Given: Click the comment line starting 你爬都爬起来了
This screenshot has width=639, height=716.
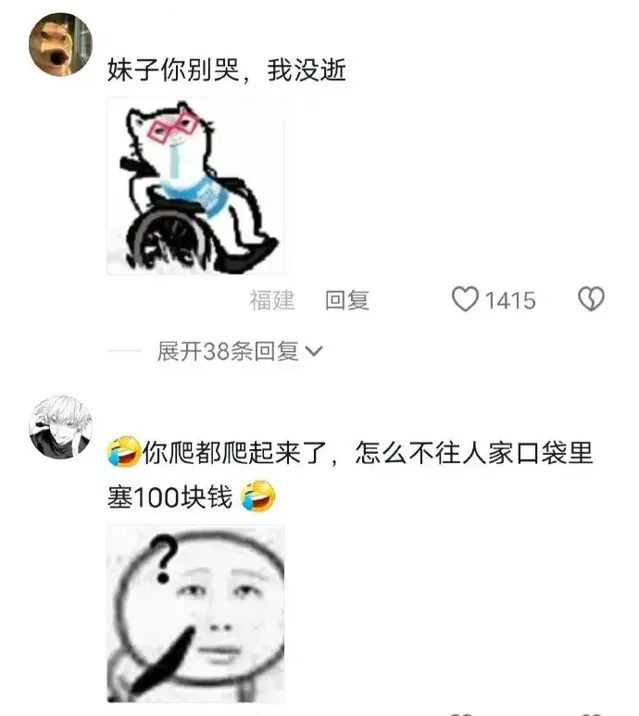Looking at the screenshot, I should point(351,453).
